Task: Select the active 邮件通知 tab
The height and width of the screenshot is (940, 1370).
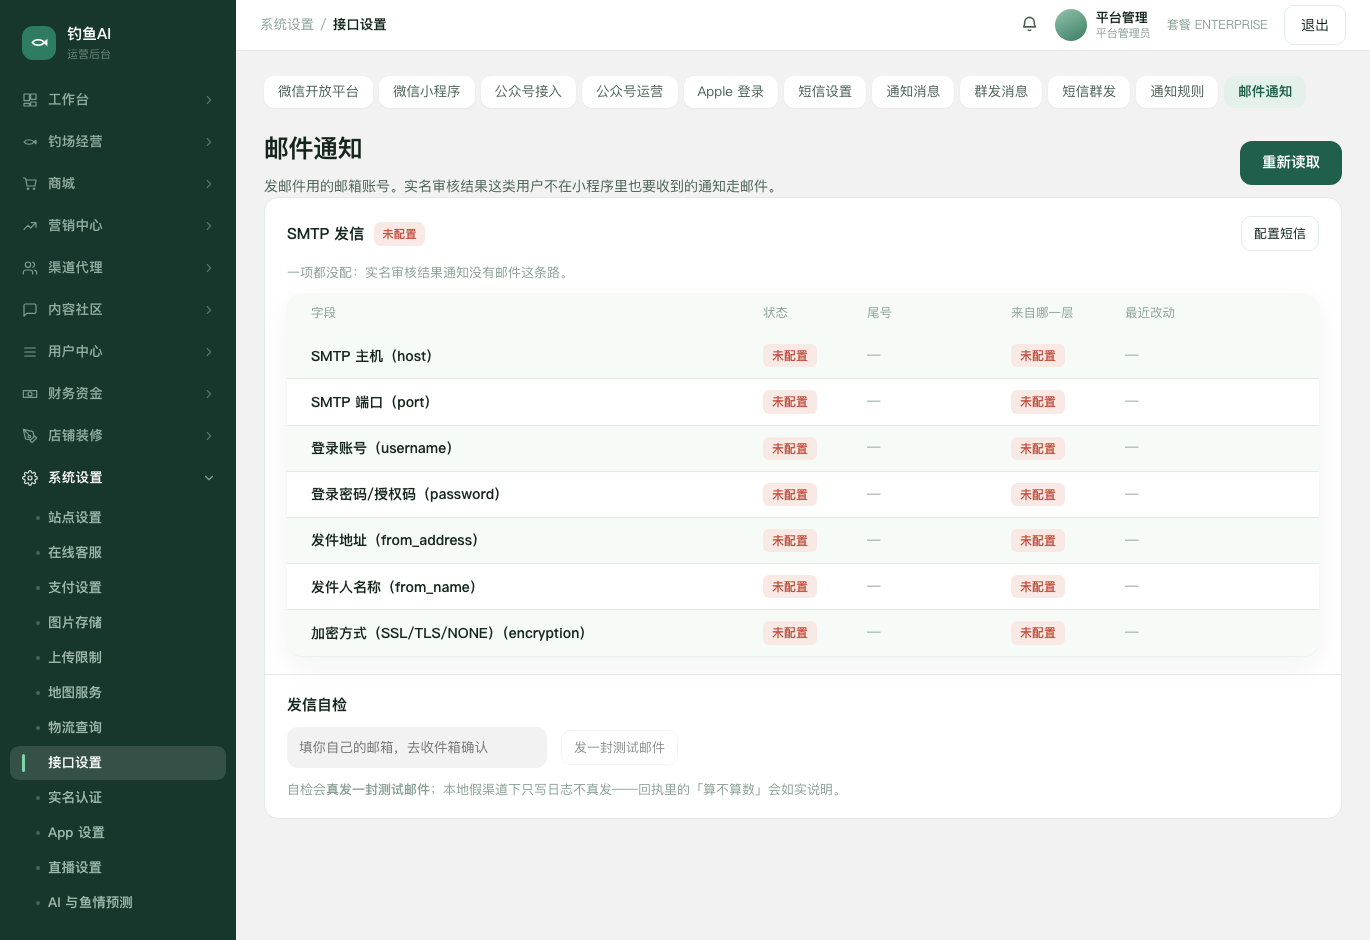Action: (1265, 92)
